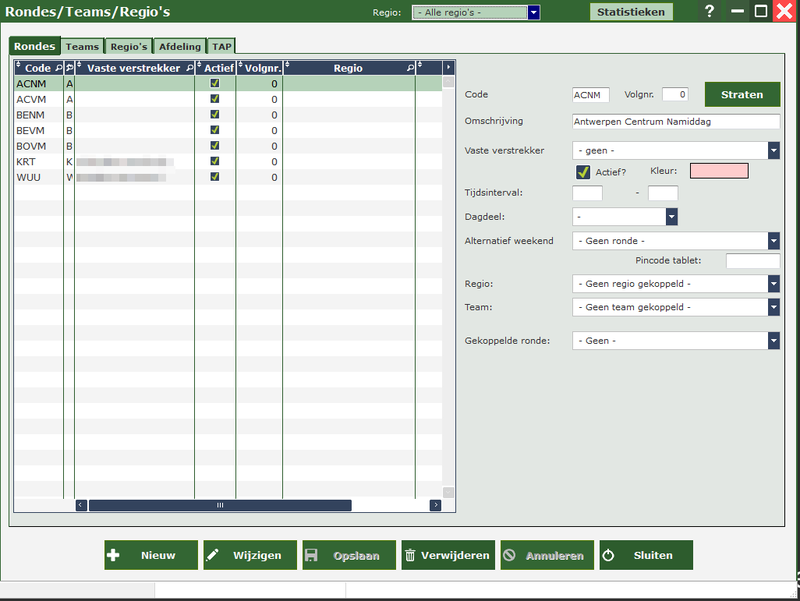The image size is (800, 601).
Task: Click the plus icon on Nieuw button
Action: 113,555
